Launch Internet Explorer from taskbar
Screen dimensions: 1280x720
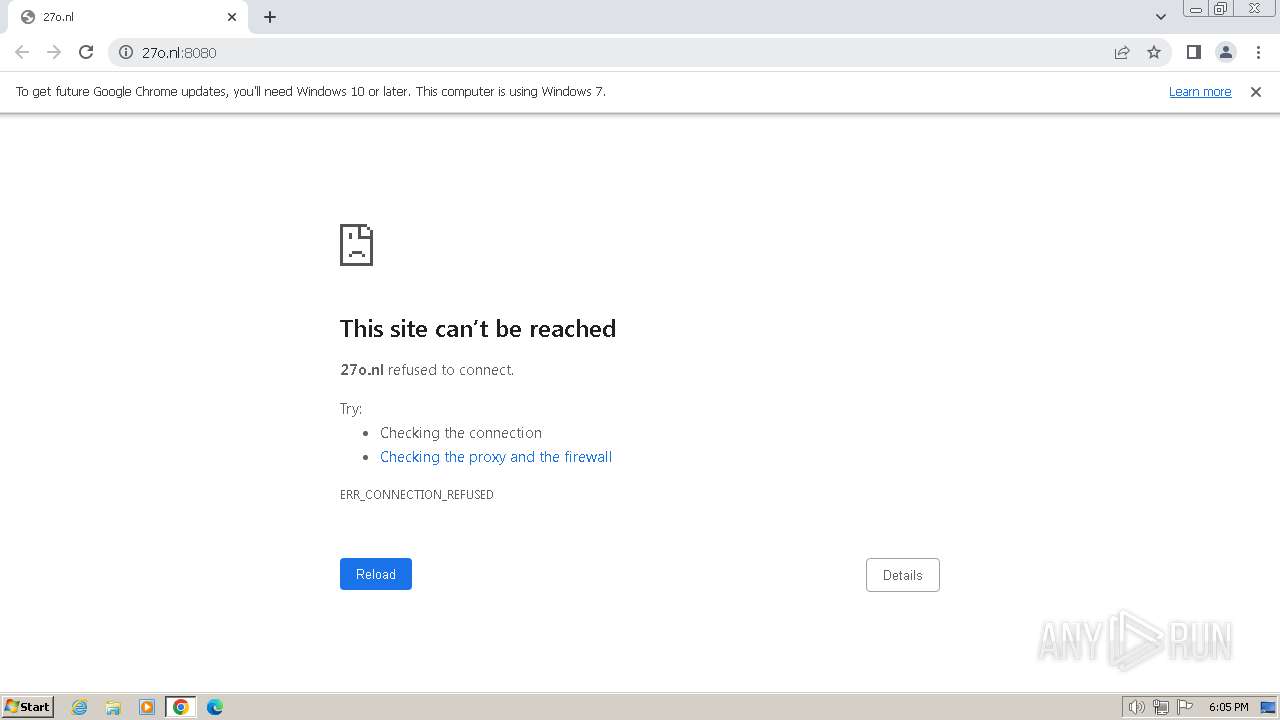[x=80, y=707]
